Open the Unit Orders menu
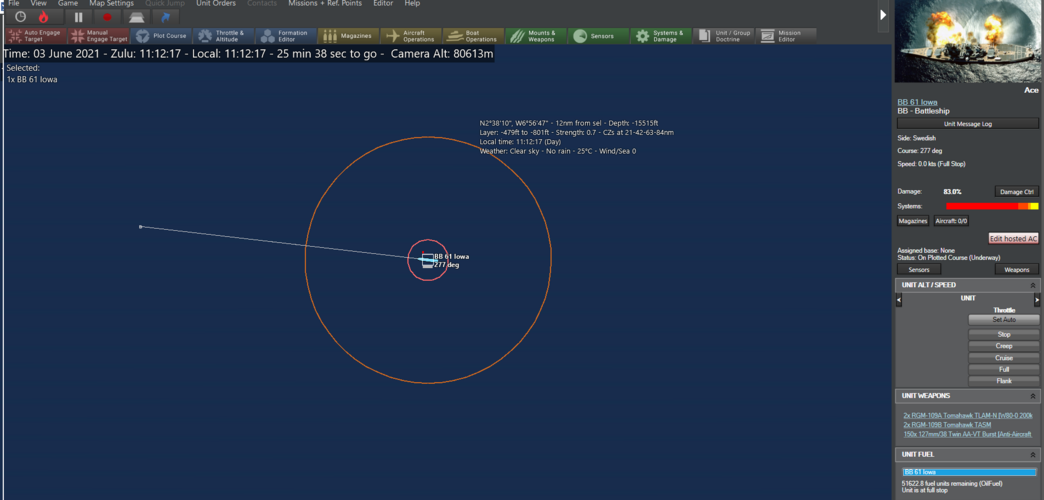Image resolution: width=1044 pixels, height=500 pixels. coord(216,3)
